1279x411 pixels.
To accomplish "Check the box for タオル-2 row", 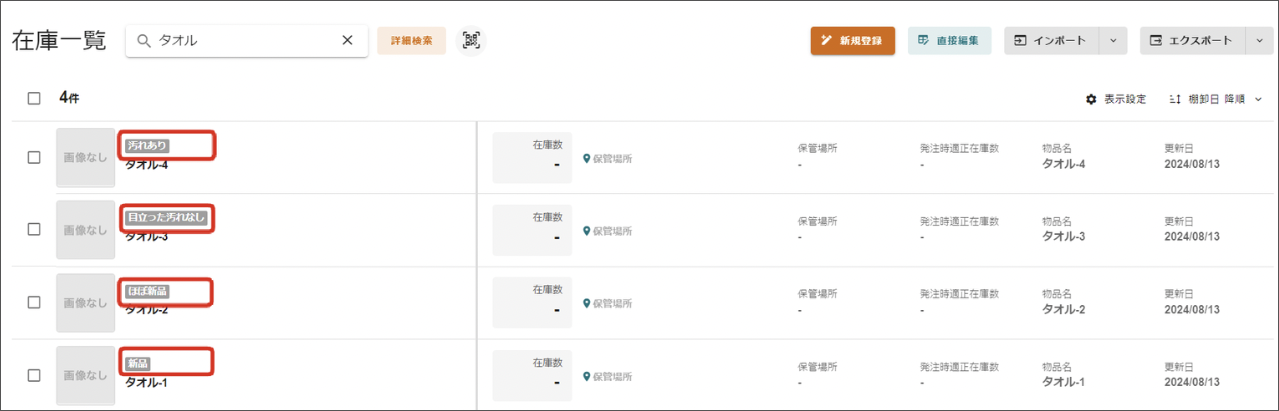I will coord(34,302).
